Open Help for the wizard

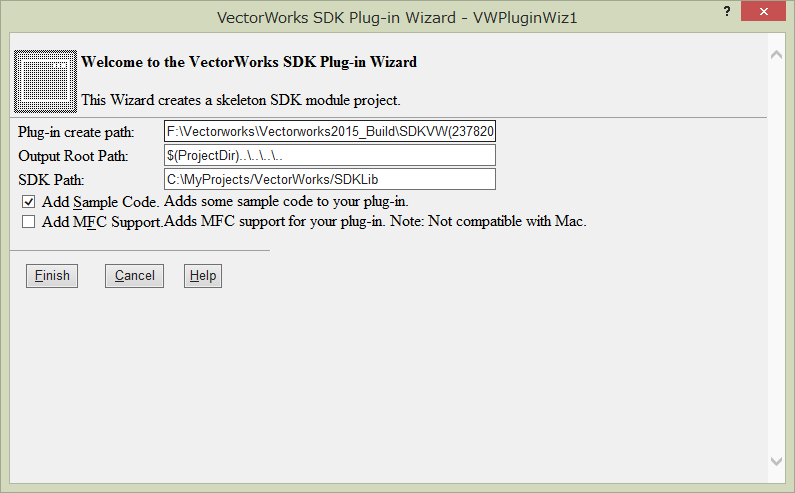[203, 275]
